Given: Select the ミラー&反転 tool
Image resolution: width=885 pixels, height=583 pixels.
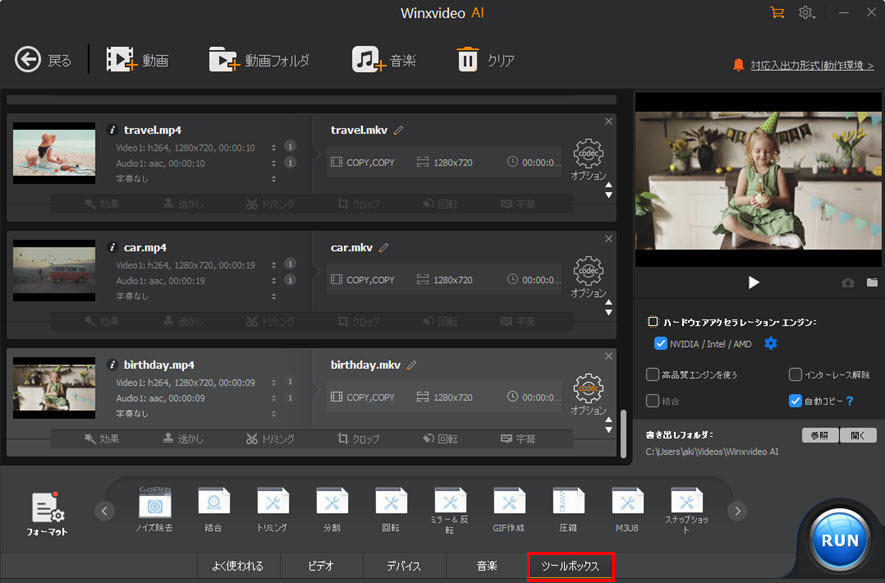Looking at the screenshot, I should pos(450,511).
